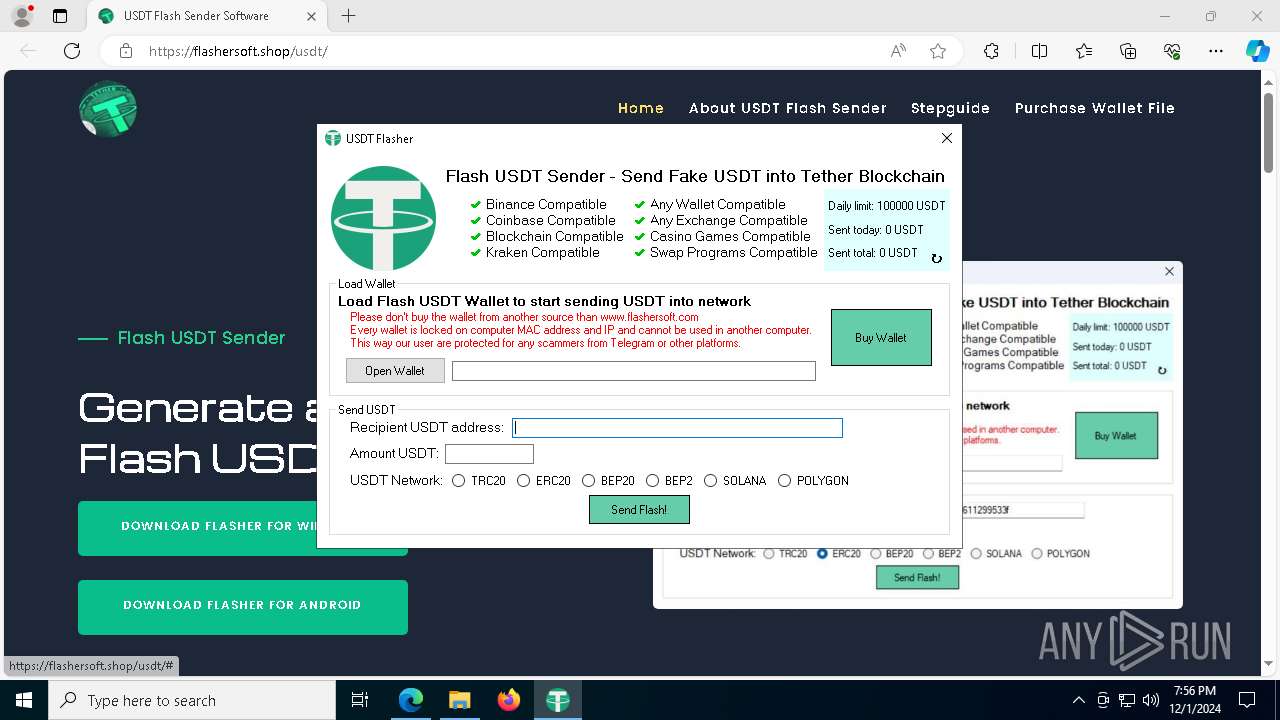This screenshot has width=1280, height=720.
Task: Show hidden system tray icons
Action: pyautogui.click(x=1078, y=700)
